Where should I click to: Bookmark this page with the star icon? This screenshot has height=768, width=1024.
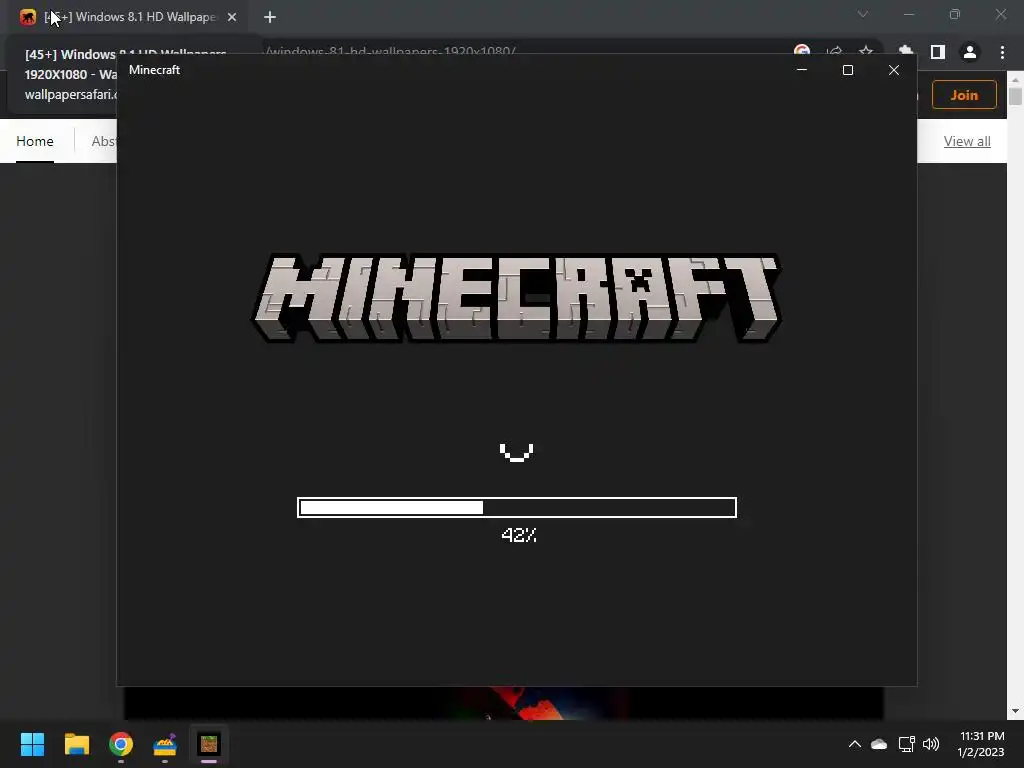866,52
